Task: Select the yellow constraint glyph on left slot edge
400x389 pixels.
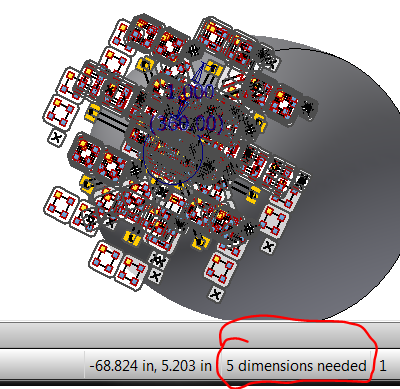Action: click(91, 113)
